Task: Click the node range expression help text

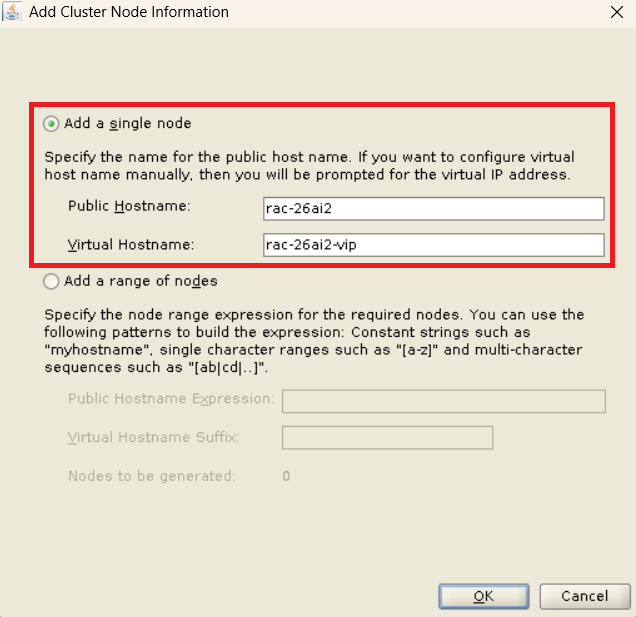Action: (313, 341)
